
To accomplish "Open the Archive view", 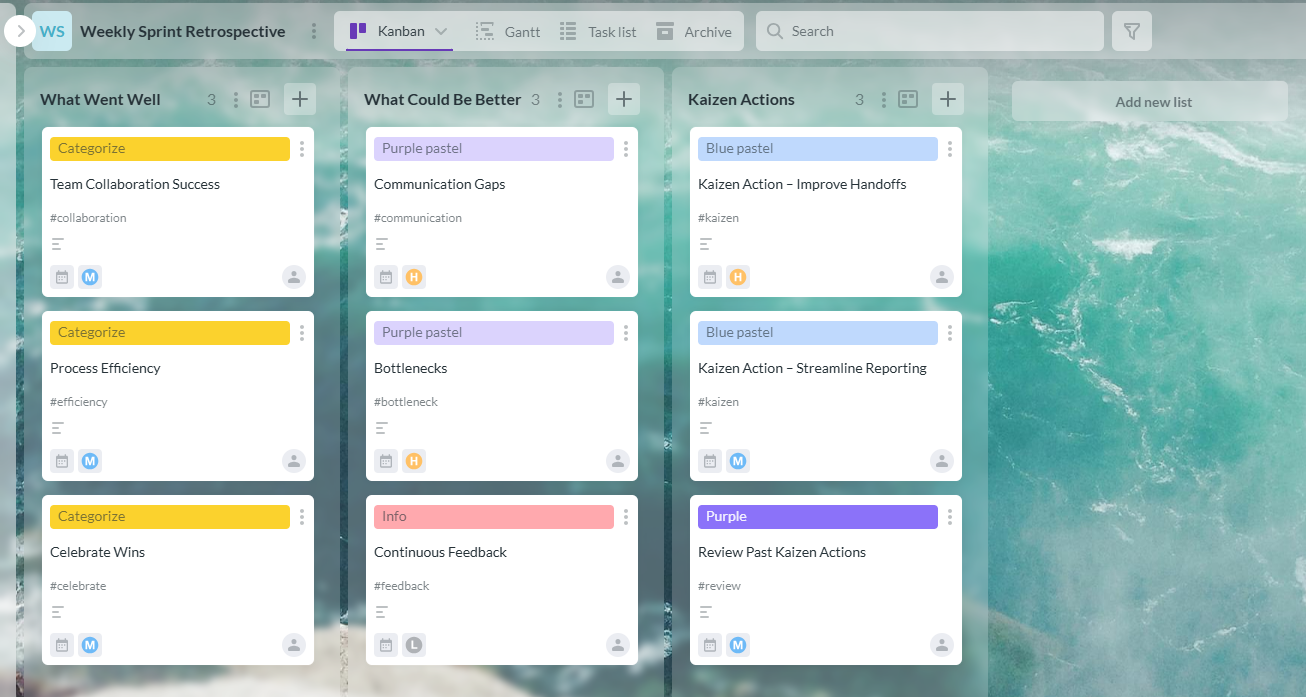I will click(x=694, y=32).
